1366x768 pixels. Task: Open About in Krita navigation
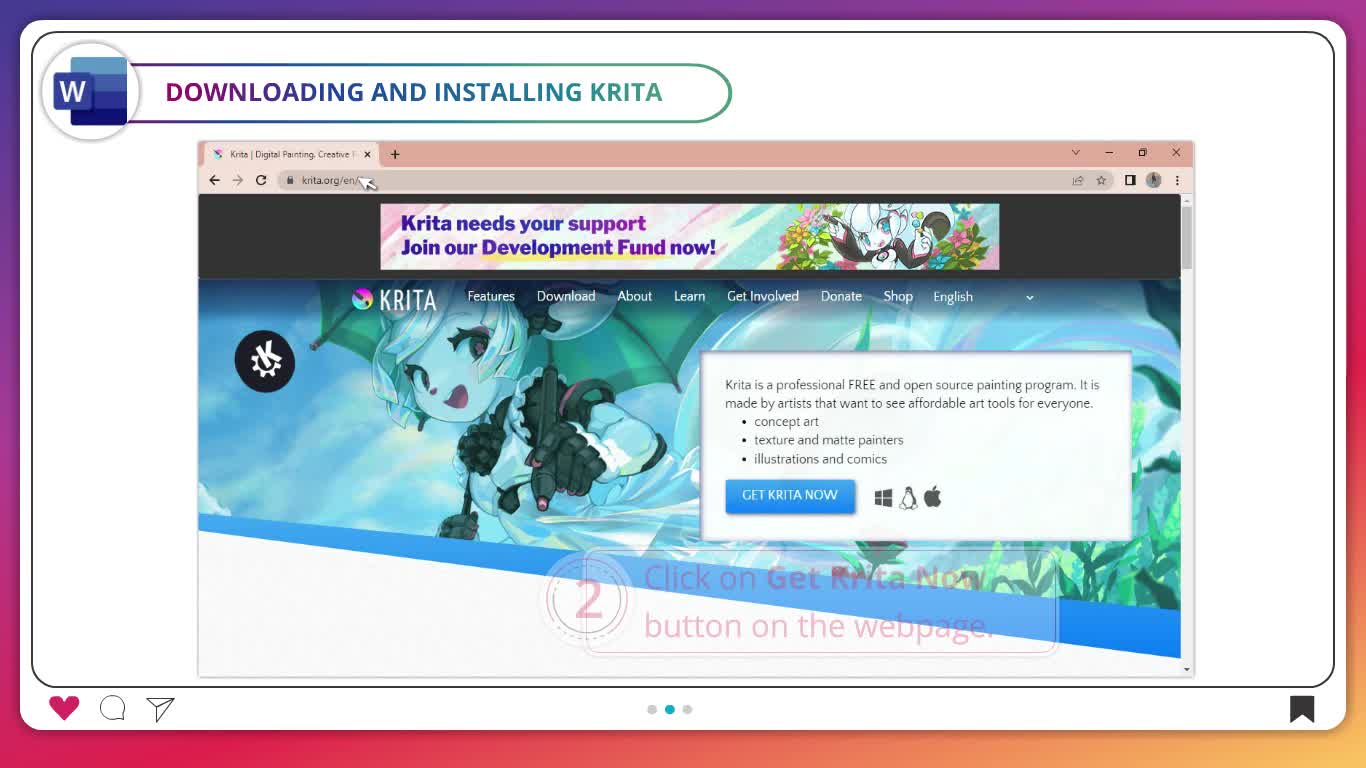click(634, 296)
